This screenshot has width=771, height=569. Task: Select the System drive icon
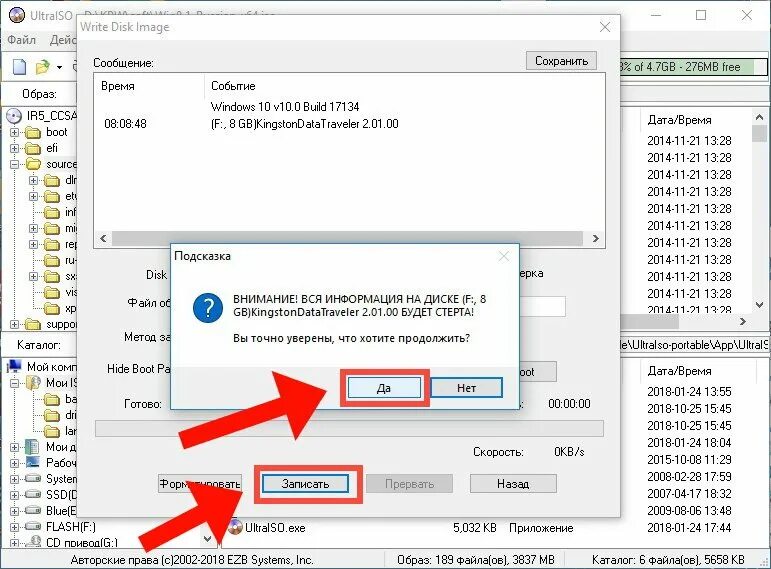point(32,479)
